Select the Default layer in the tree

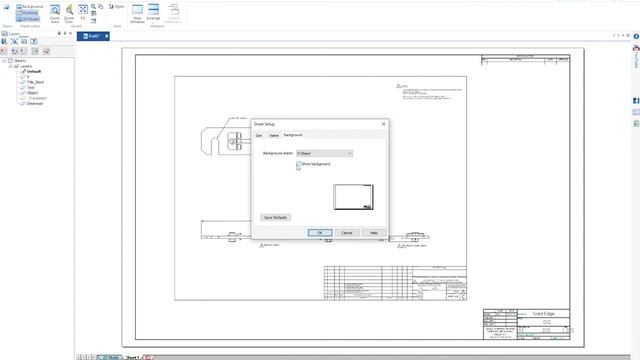click(34, 71)
